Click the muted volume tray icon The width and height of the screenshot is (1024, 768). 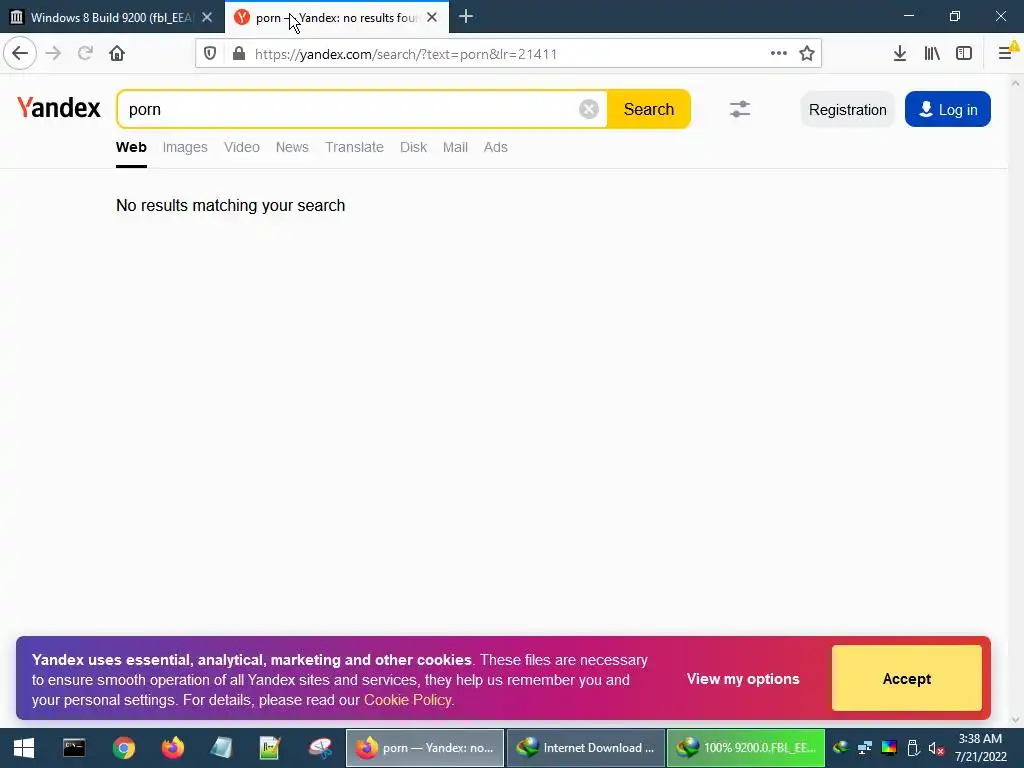936,748
